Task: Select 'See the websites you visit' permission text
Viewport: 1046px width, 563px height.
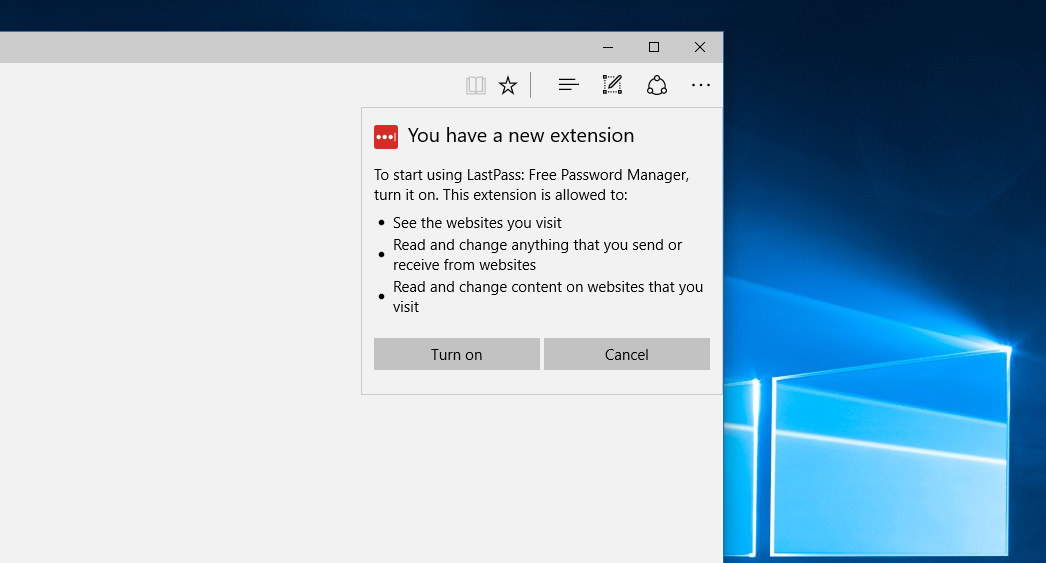Action: [x=477, y=223]
